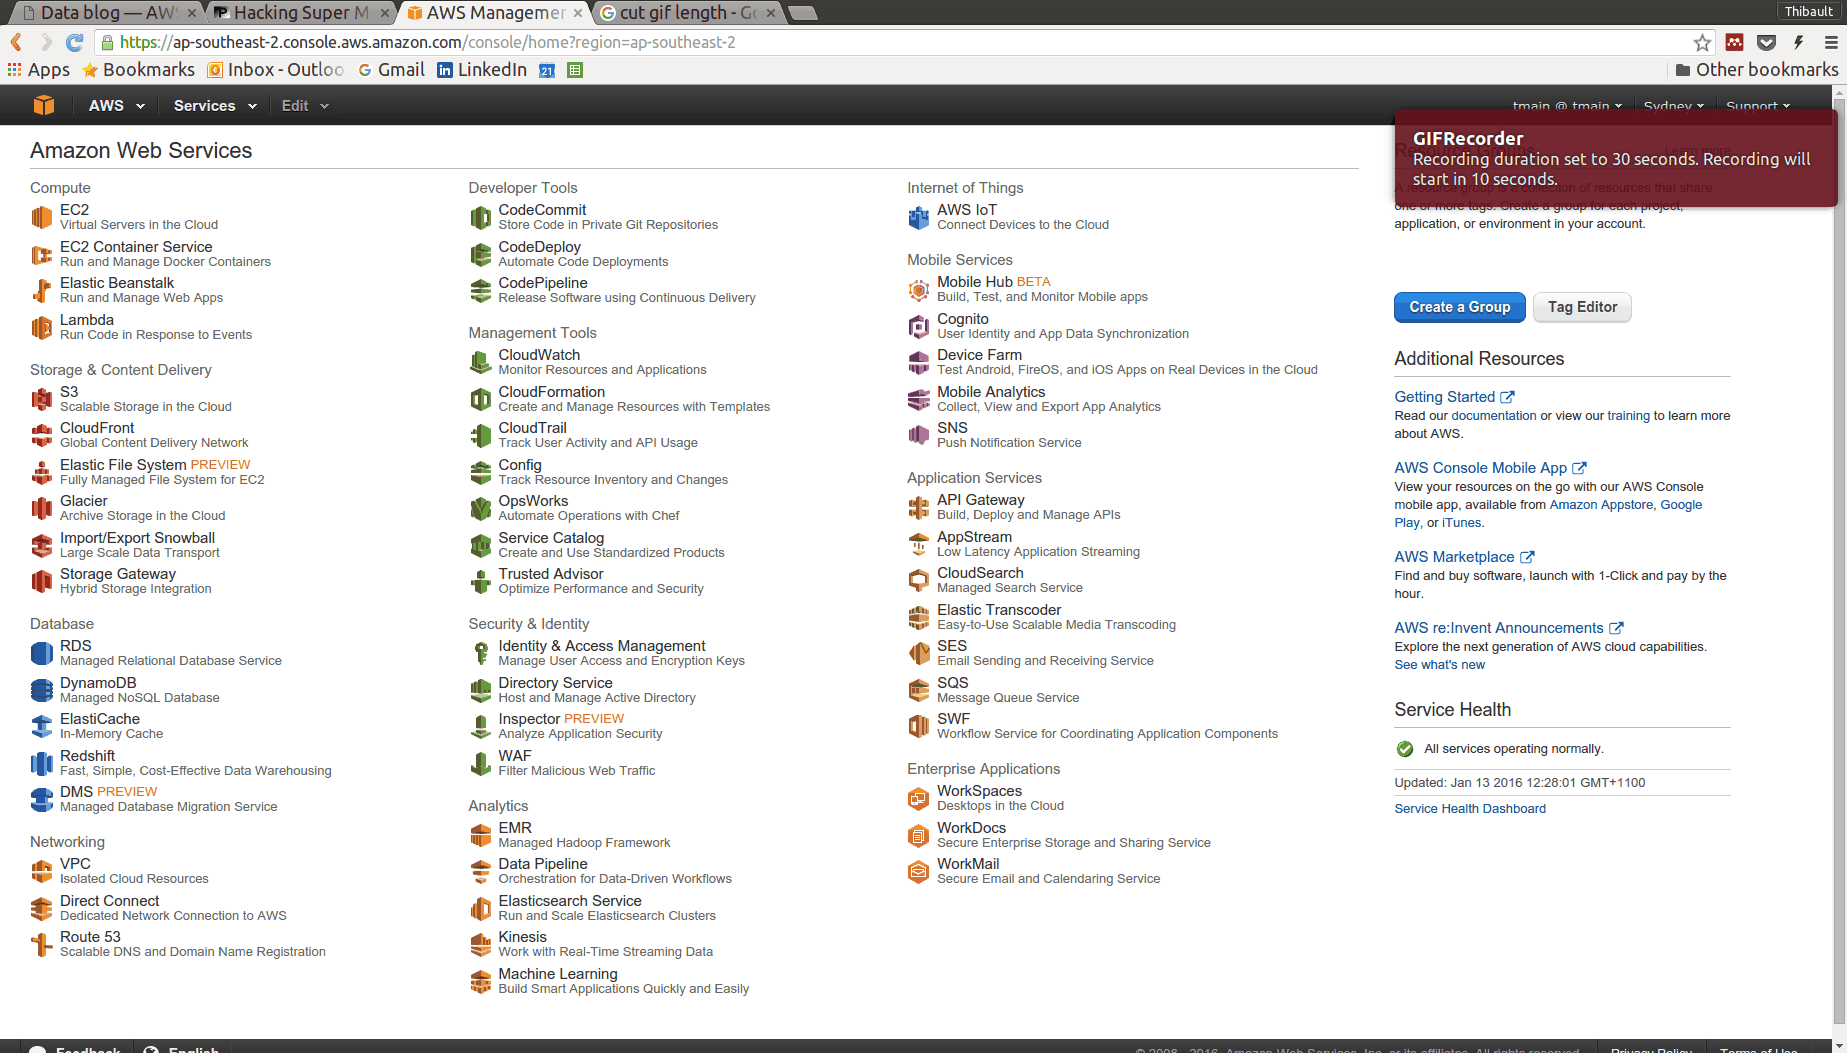This screenshot has width=1847, height=1053.
Task: Open the CodeCommit icon
Action: point(481,217)
